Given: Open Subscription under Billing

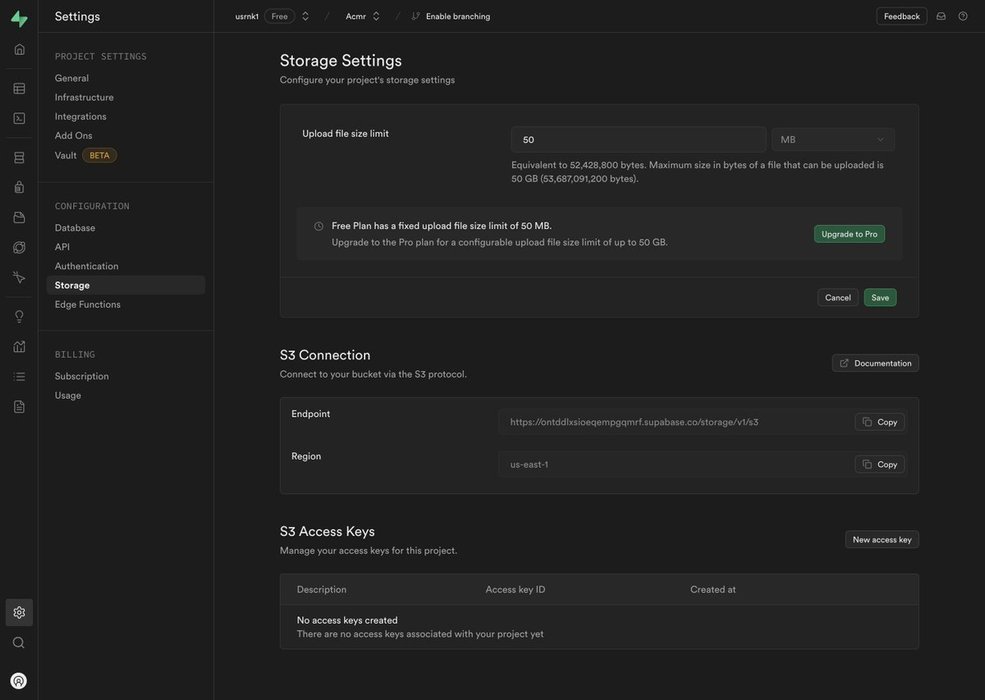Looking at the screenshot, I should [82, 376].
